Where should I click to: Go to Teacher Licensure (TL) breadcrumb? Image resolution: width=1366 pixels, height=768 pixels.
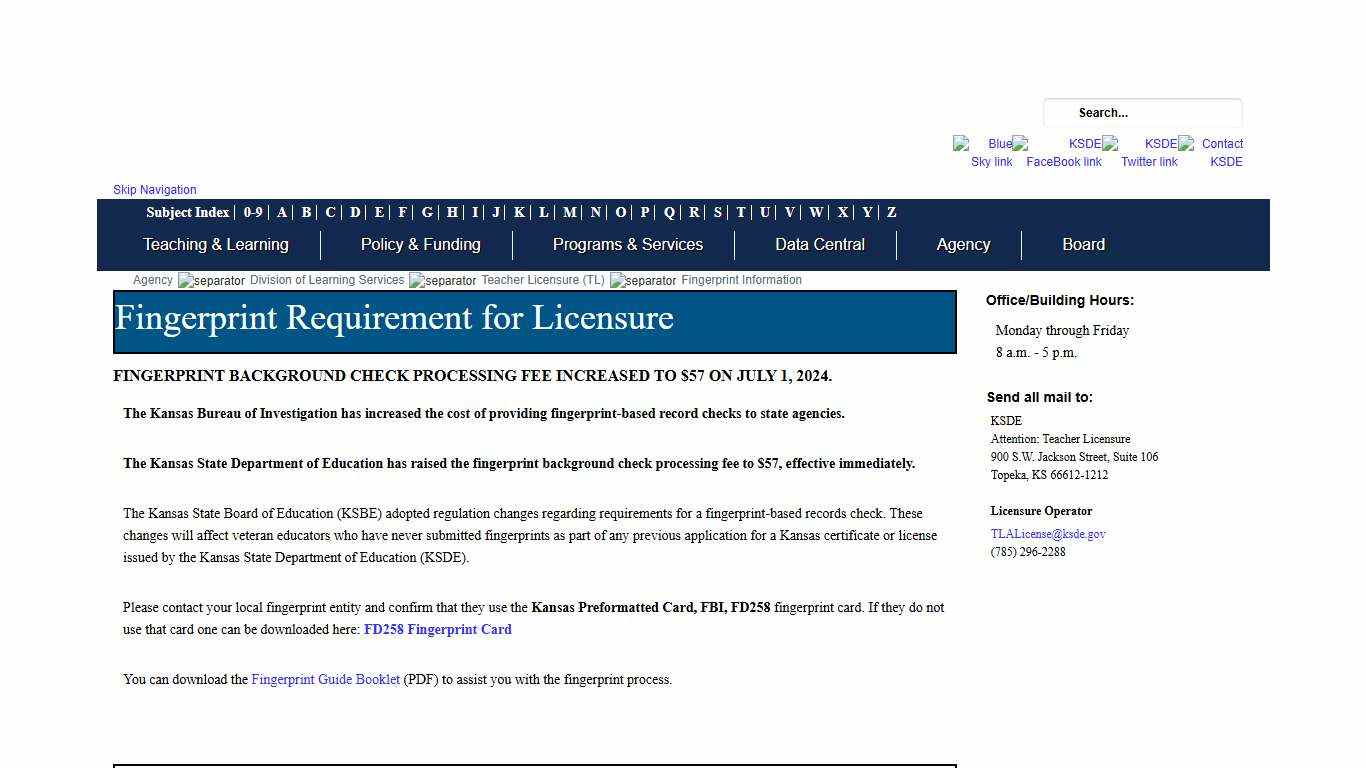(543, 280)
